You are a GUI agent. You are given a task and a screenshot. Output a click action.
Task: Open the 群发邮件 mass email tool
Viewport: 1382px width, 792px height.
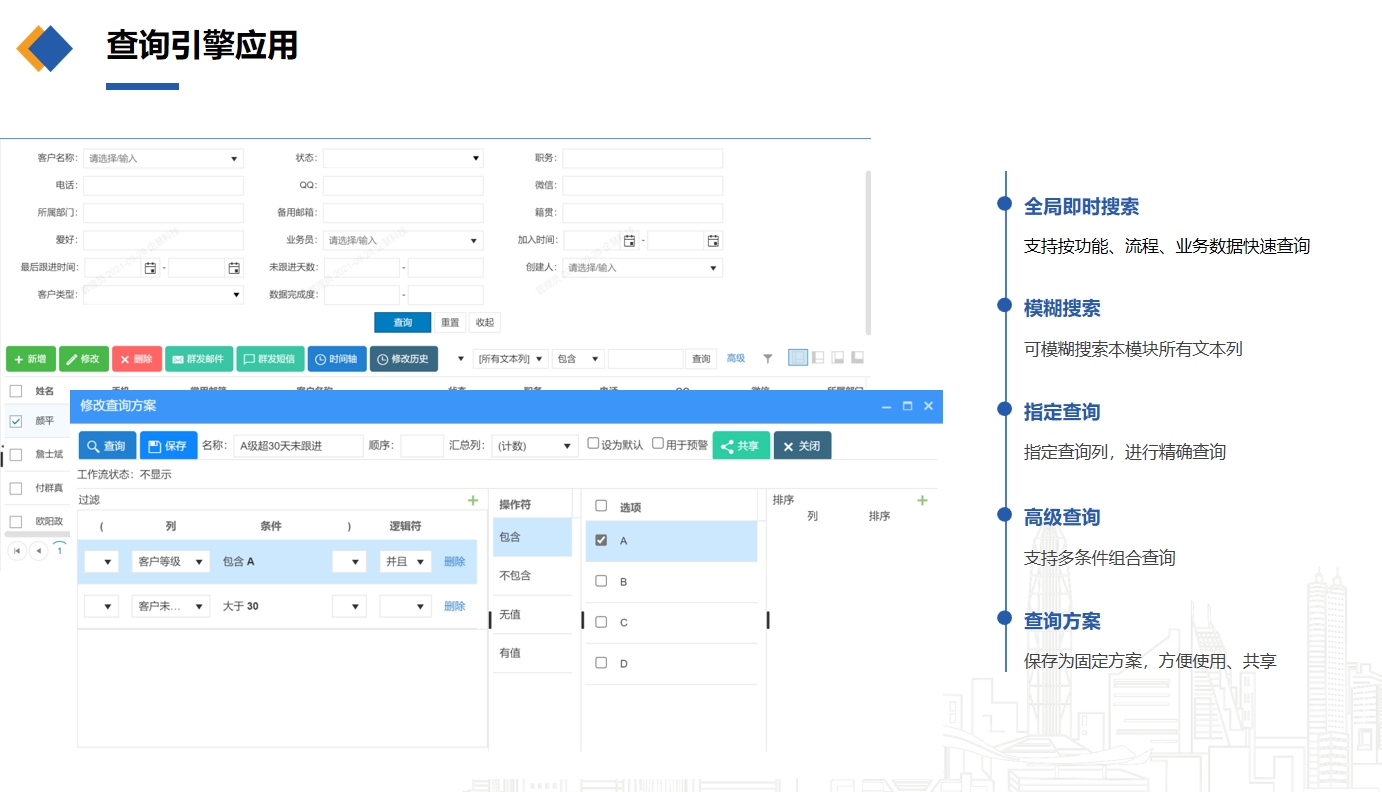(198, 359)
